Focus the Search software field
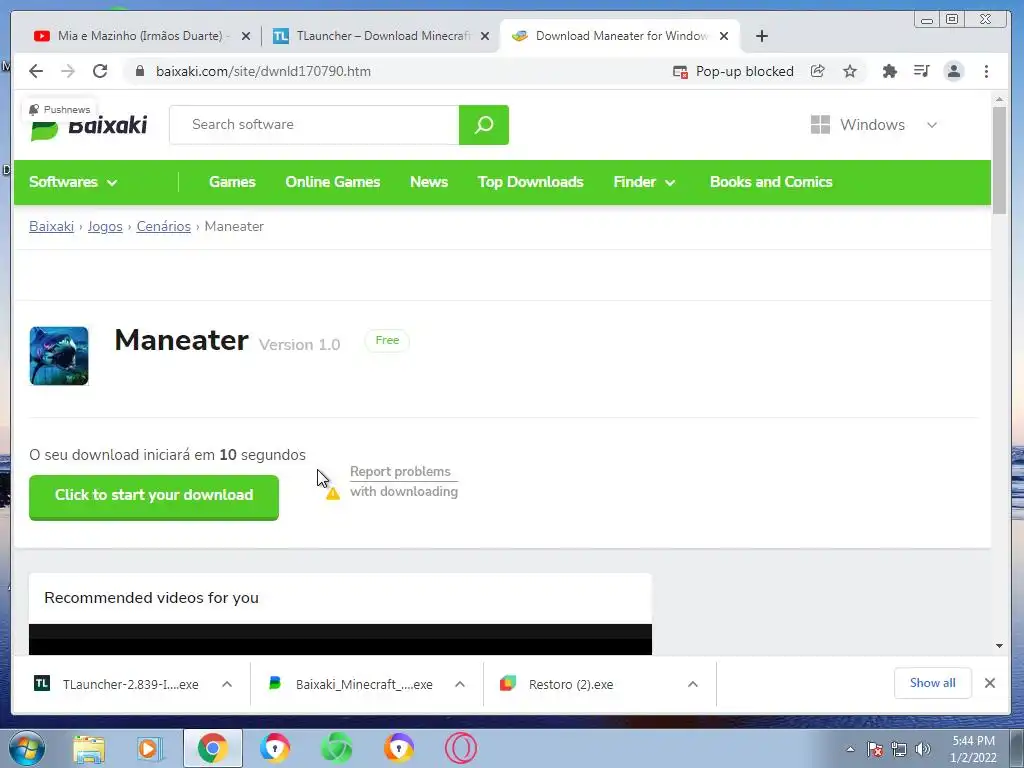The image size is (1024, 768). pyautogui.click(x=314, y=125)
